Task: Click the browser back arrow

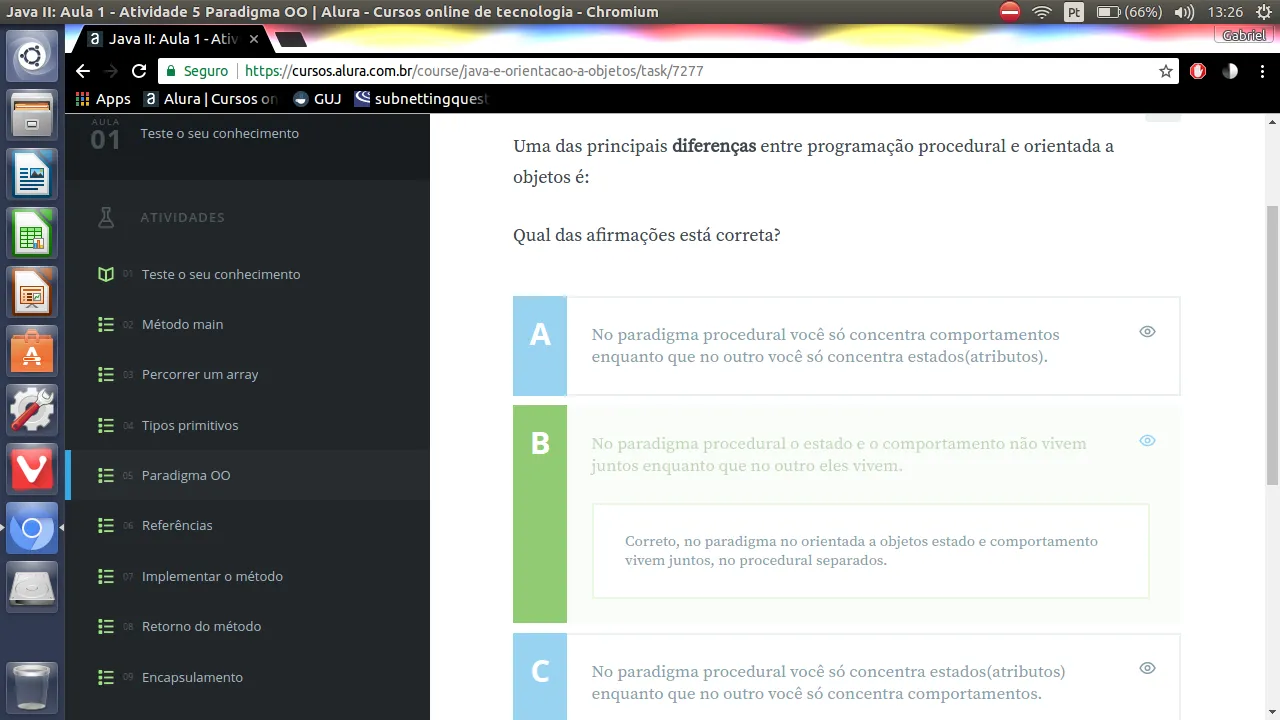Action: [x=83, y=71]
